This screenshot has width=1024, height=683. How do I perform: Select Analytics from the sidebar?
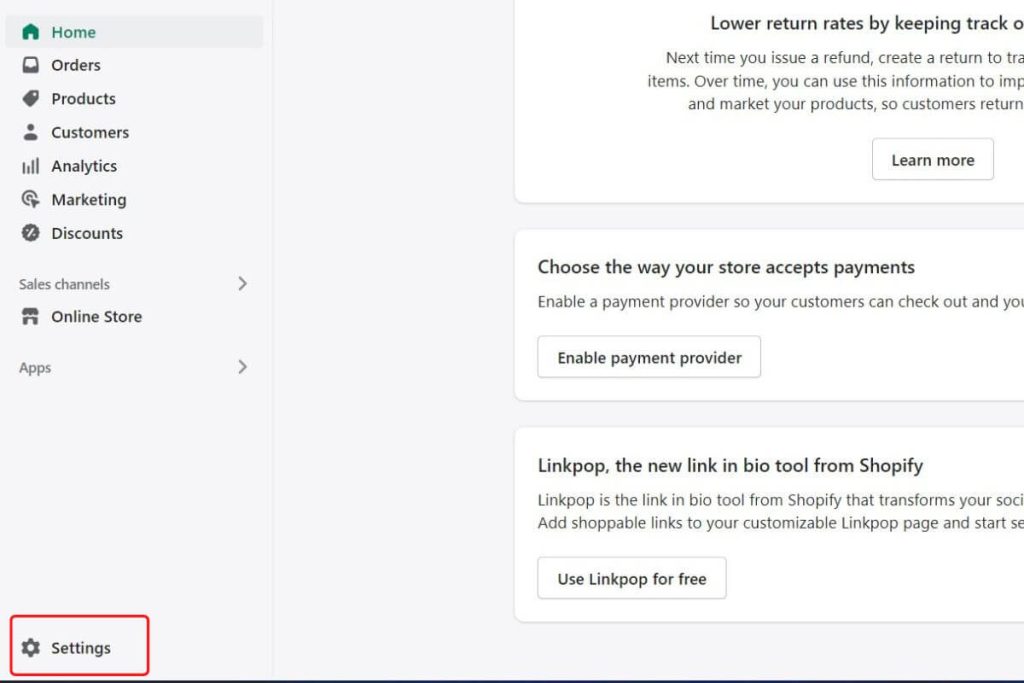84,166
